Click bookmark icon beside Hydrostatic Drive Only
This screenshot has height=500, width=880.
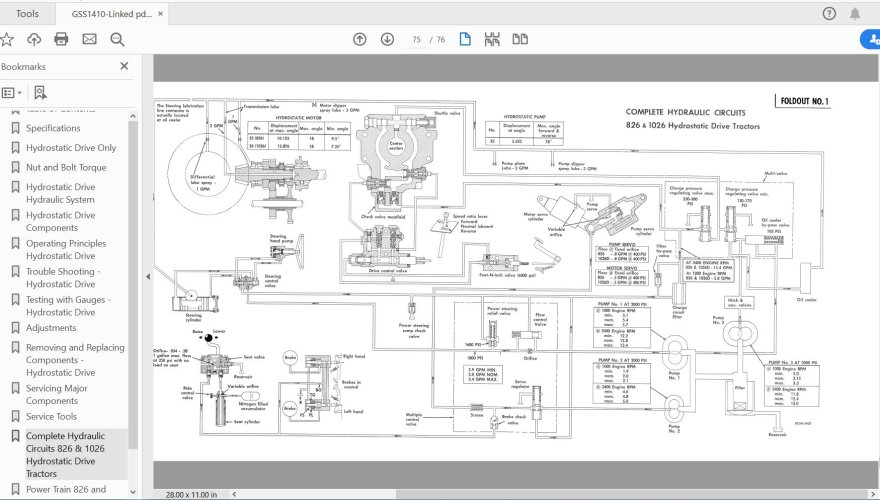[16, 148]
